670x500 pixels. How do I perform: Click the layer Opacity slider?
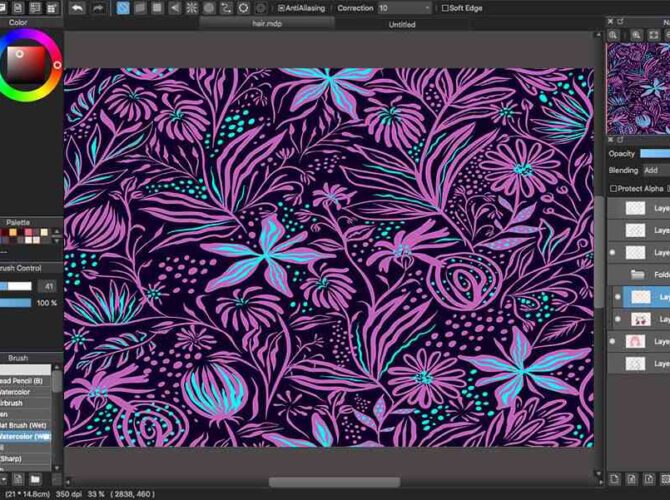[655, 153]
